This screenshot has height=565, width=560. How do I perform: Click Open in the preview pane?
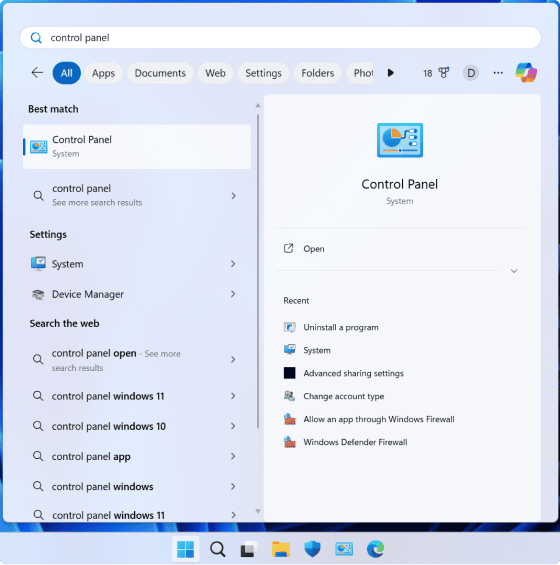pos(314,249)
